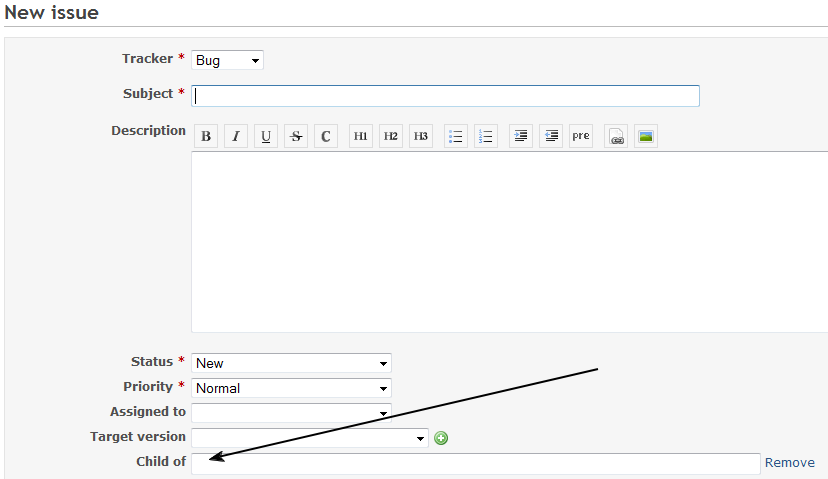Viewport: 828px width, 479px height.
Task: Add new target version with green plus
Action: tap(441, 438)
